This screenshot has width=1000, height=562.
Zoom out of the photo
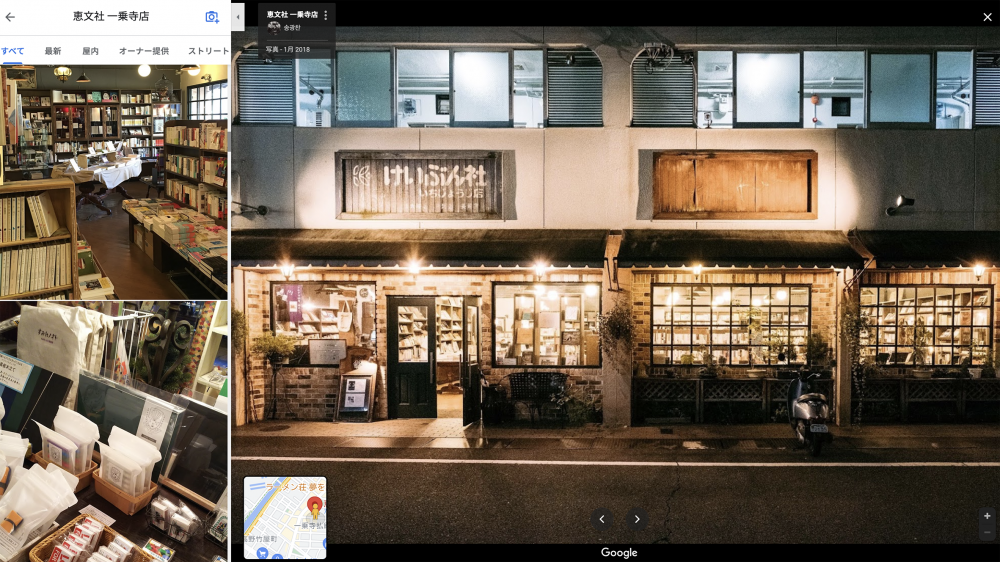[x=987, y=533]
